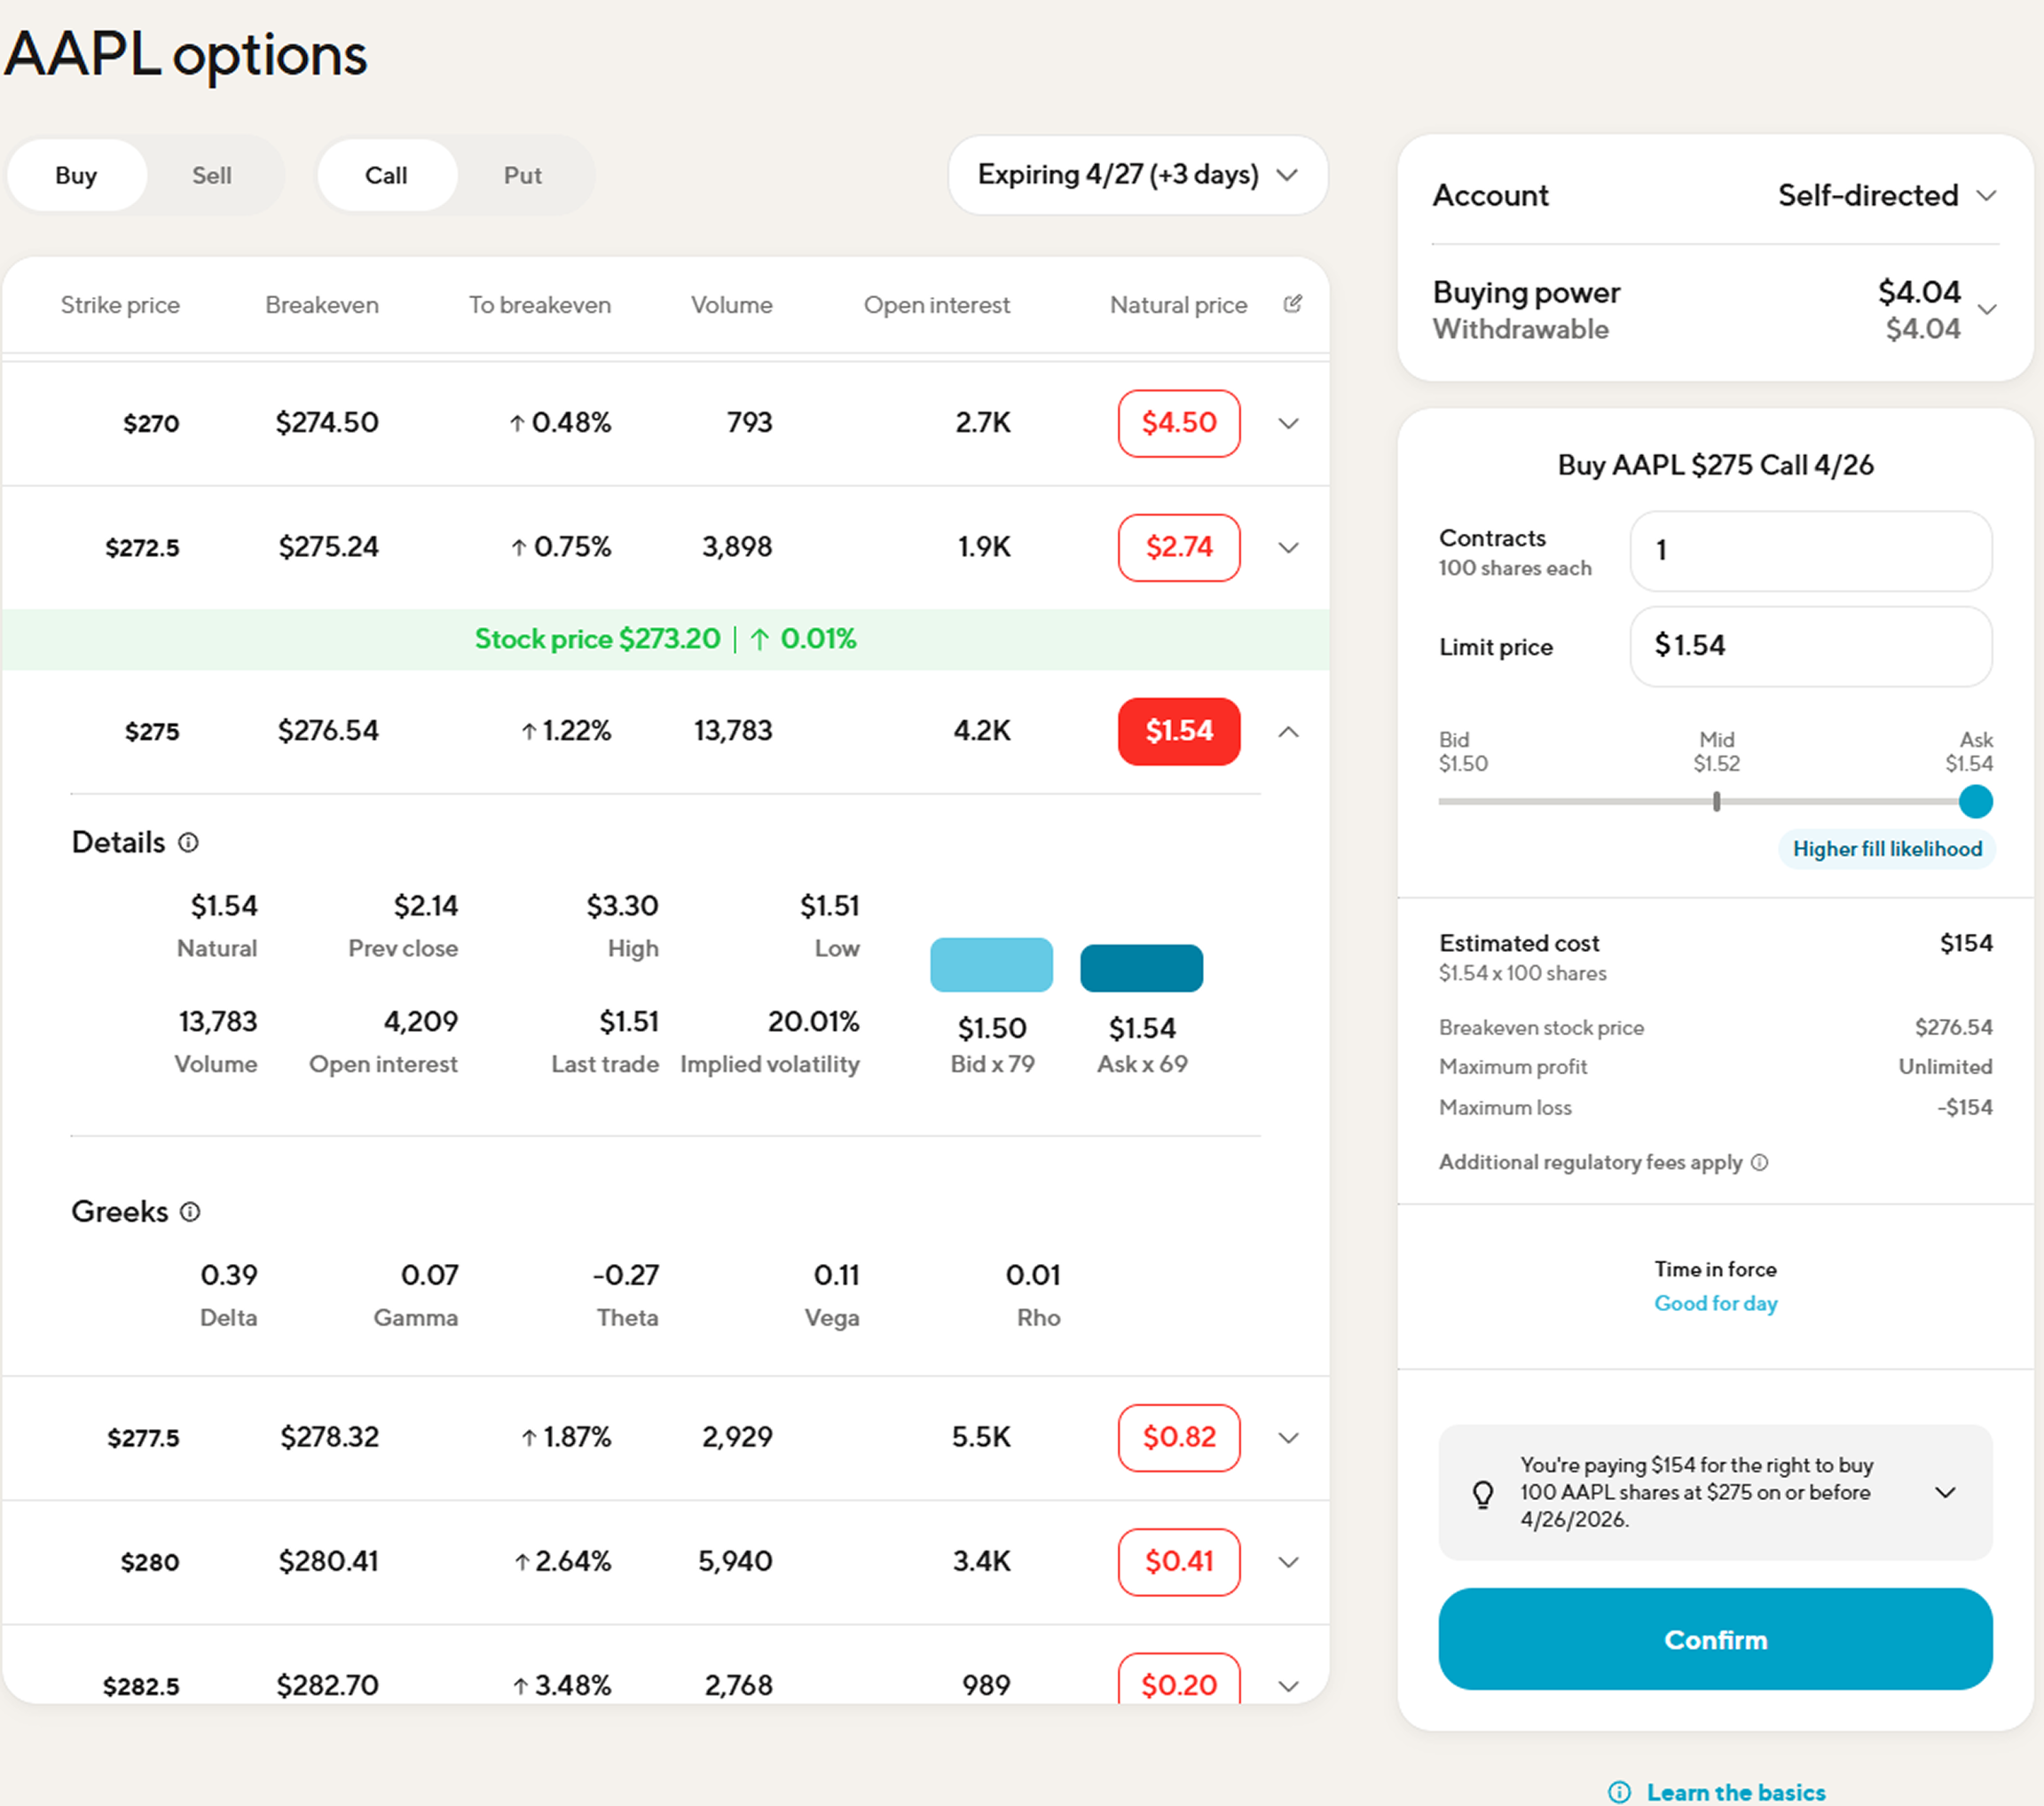Click the 13,783 volume cell in $275 row
This screenshot has height=1806, width=2044.
(x=733, y=731)
